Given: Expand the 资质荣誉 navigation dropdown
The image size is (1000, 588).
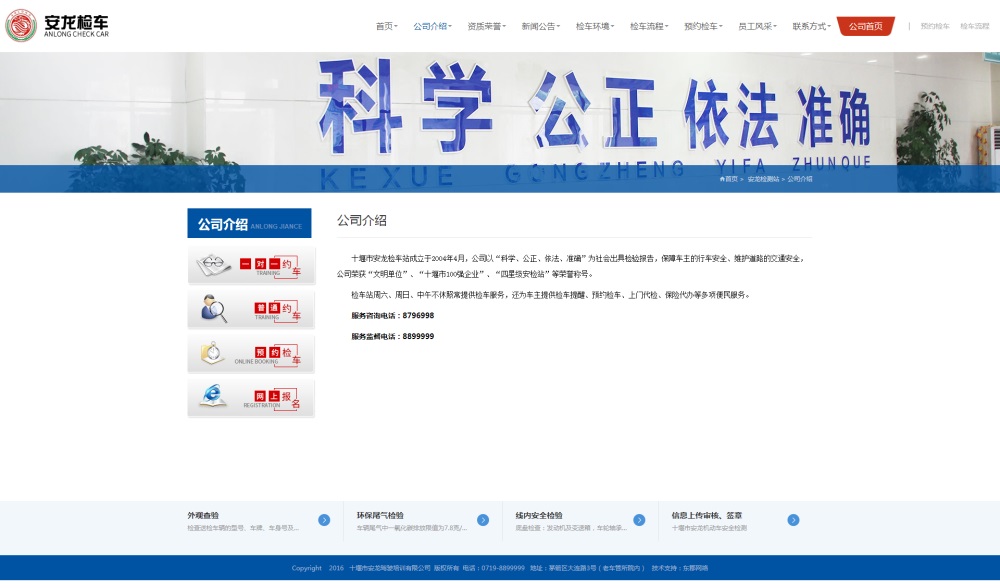Looking at the screenshot, I should pyautogui.click(x=487, y=26).
